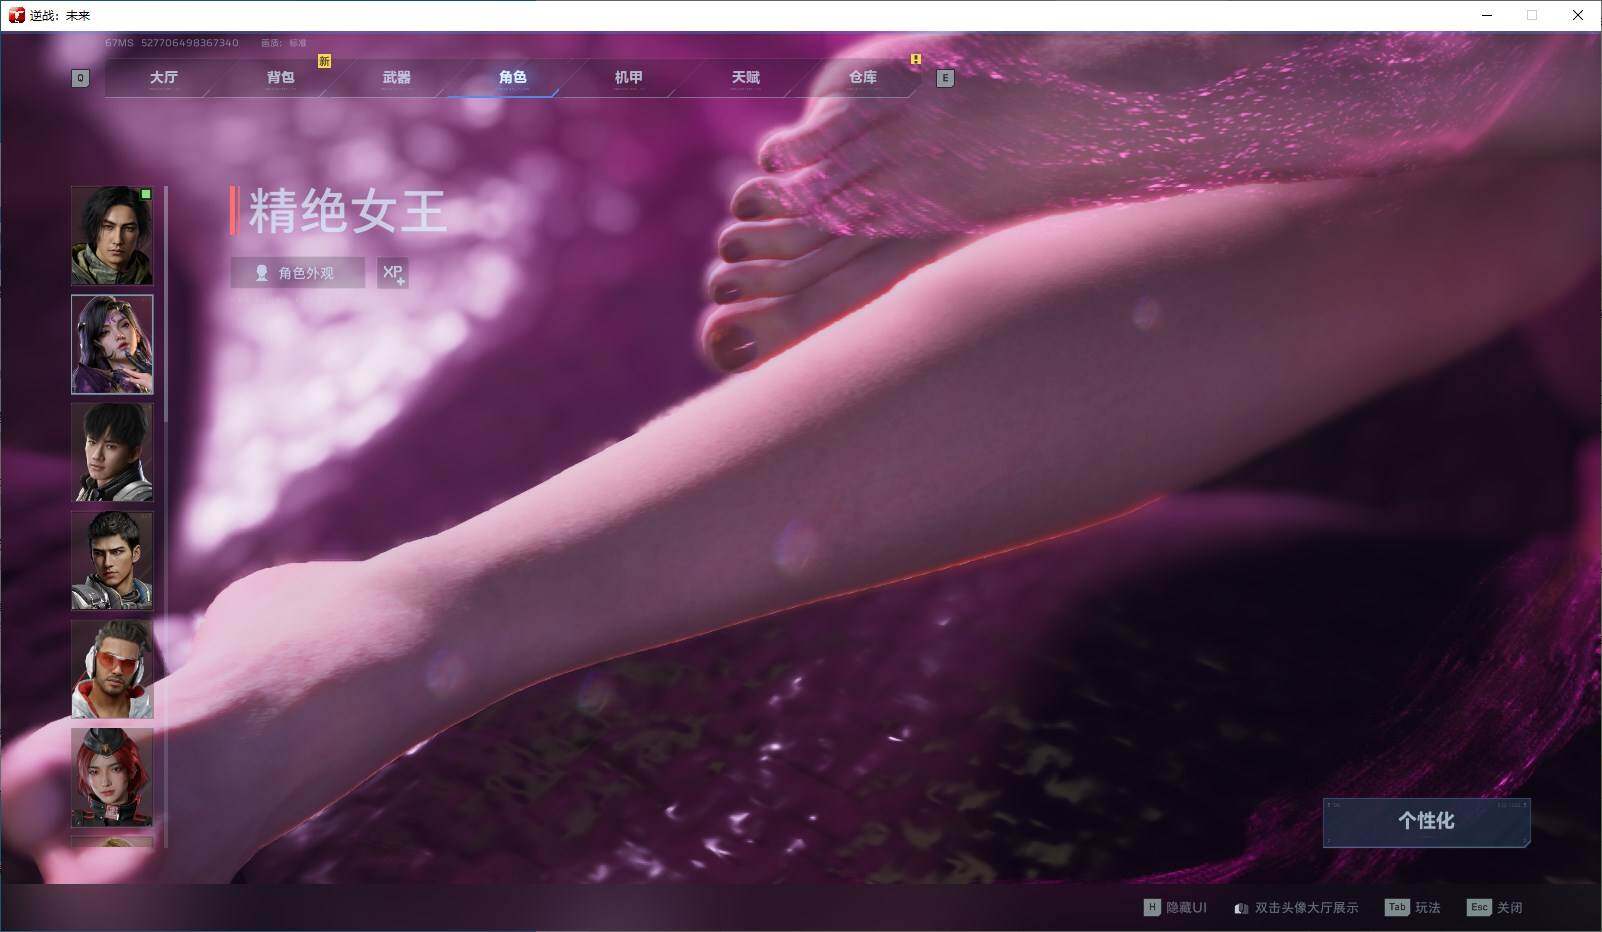
Task: Click the 67MS latency readout
Action: click(119, 43)
